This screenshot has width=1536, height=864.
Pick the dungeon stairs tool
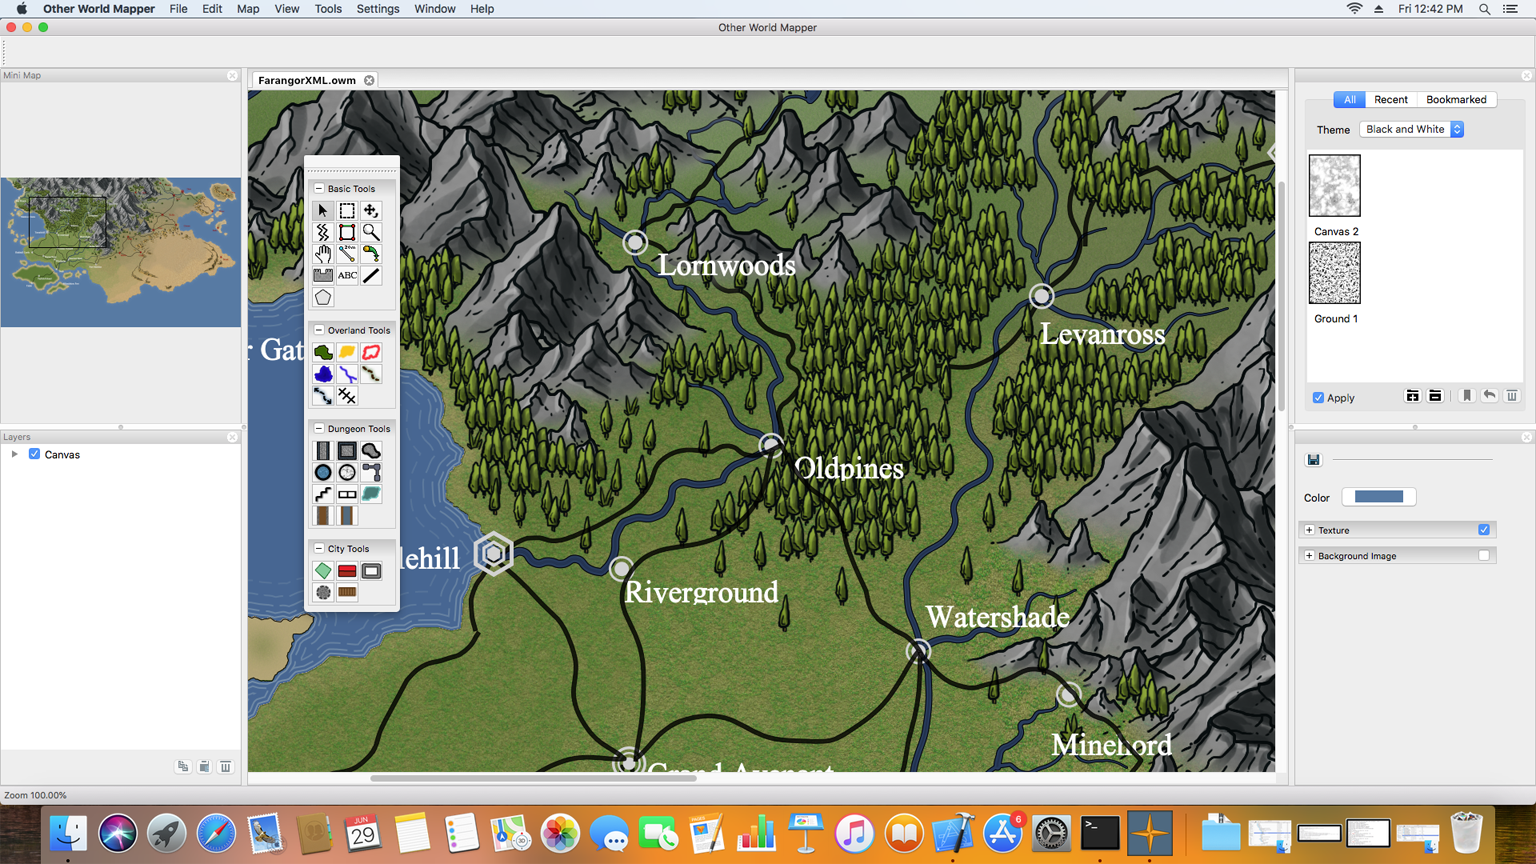pos(322,494)
